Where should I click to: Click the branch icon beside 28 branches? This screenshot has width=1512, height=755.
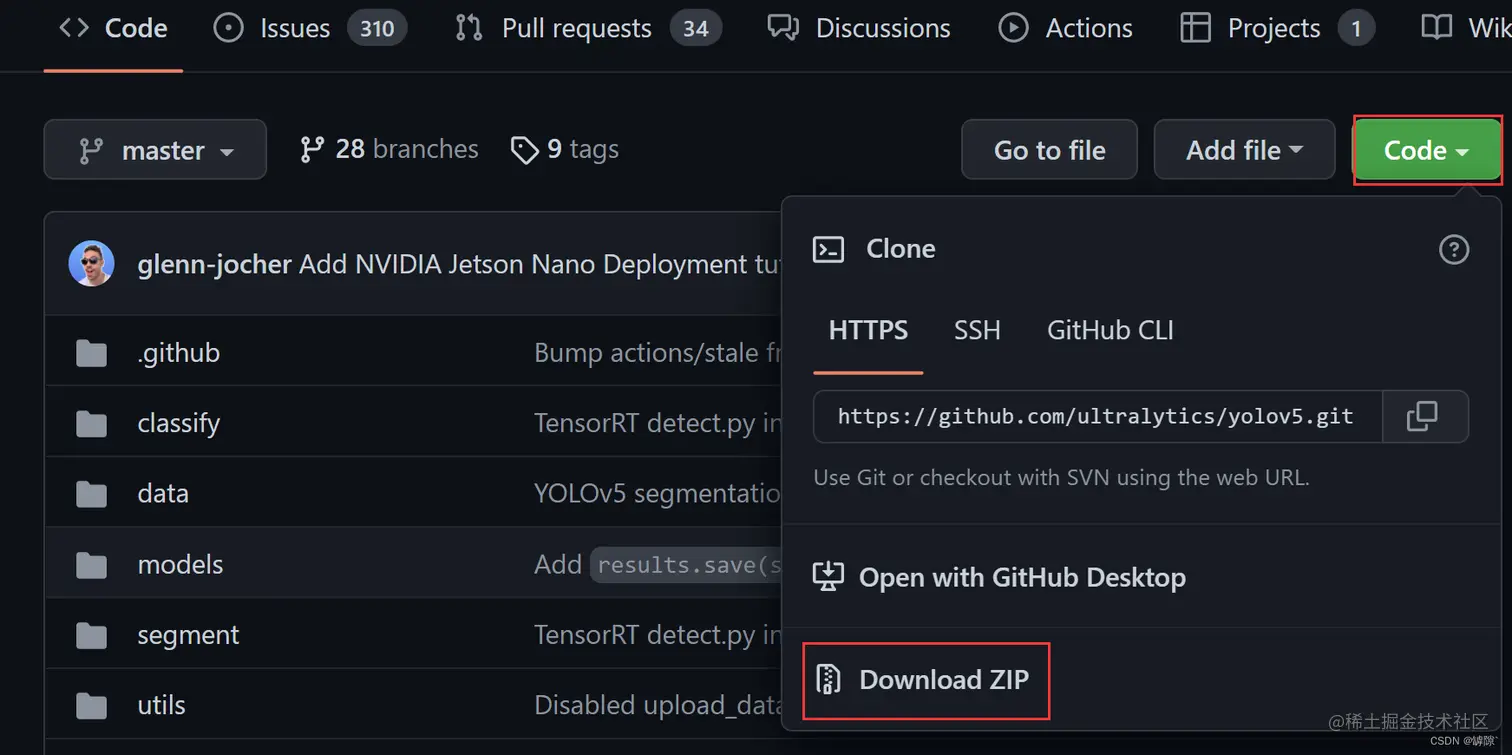(x=311, y=150)
